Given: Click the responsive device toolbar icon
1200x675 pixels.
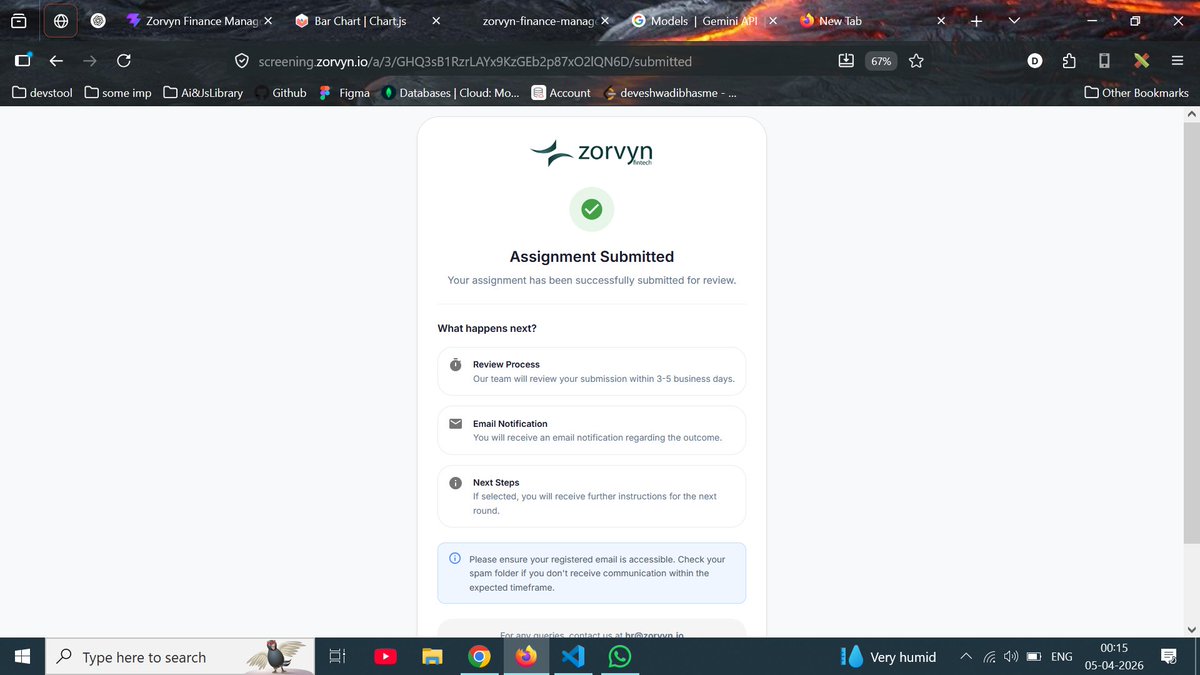Looking at the screenshot, I should click(1104, 61).
